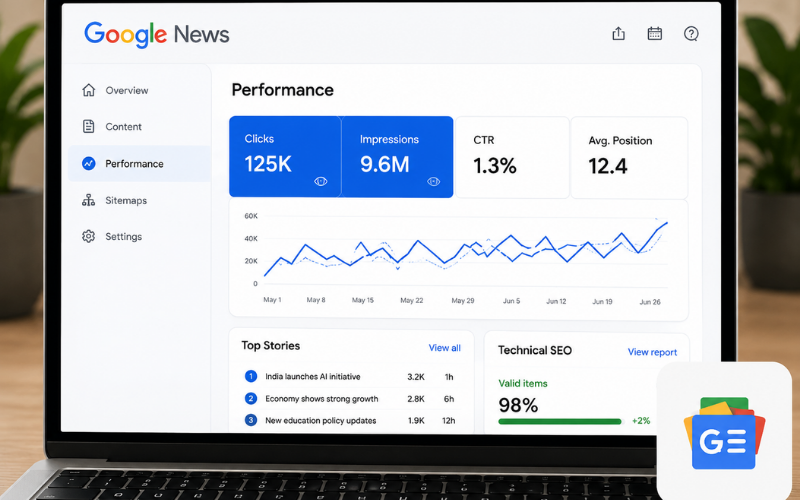Click the Jun 19 axis label
800x500 pixels.
click(602, 302)
